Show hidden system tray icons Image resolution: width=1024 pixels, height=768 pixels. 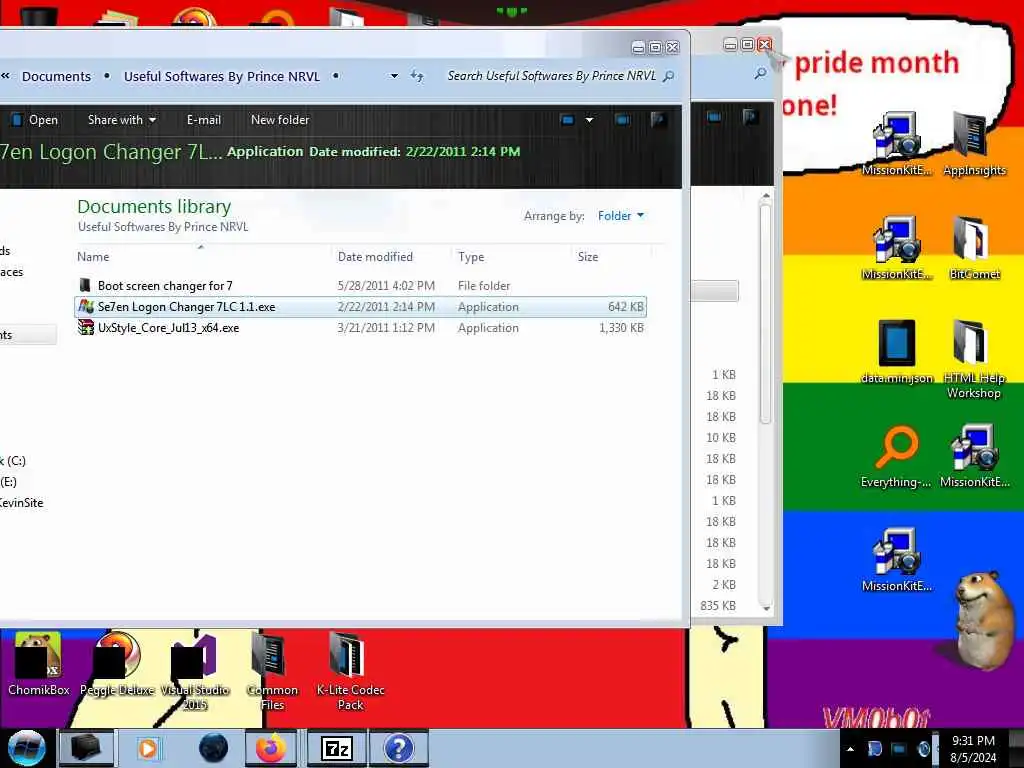pyautogui.click(x=850, y=749)
